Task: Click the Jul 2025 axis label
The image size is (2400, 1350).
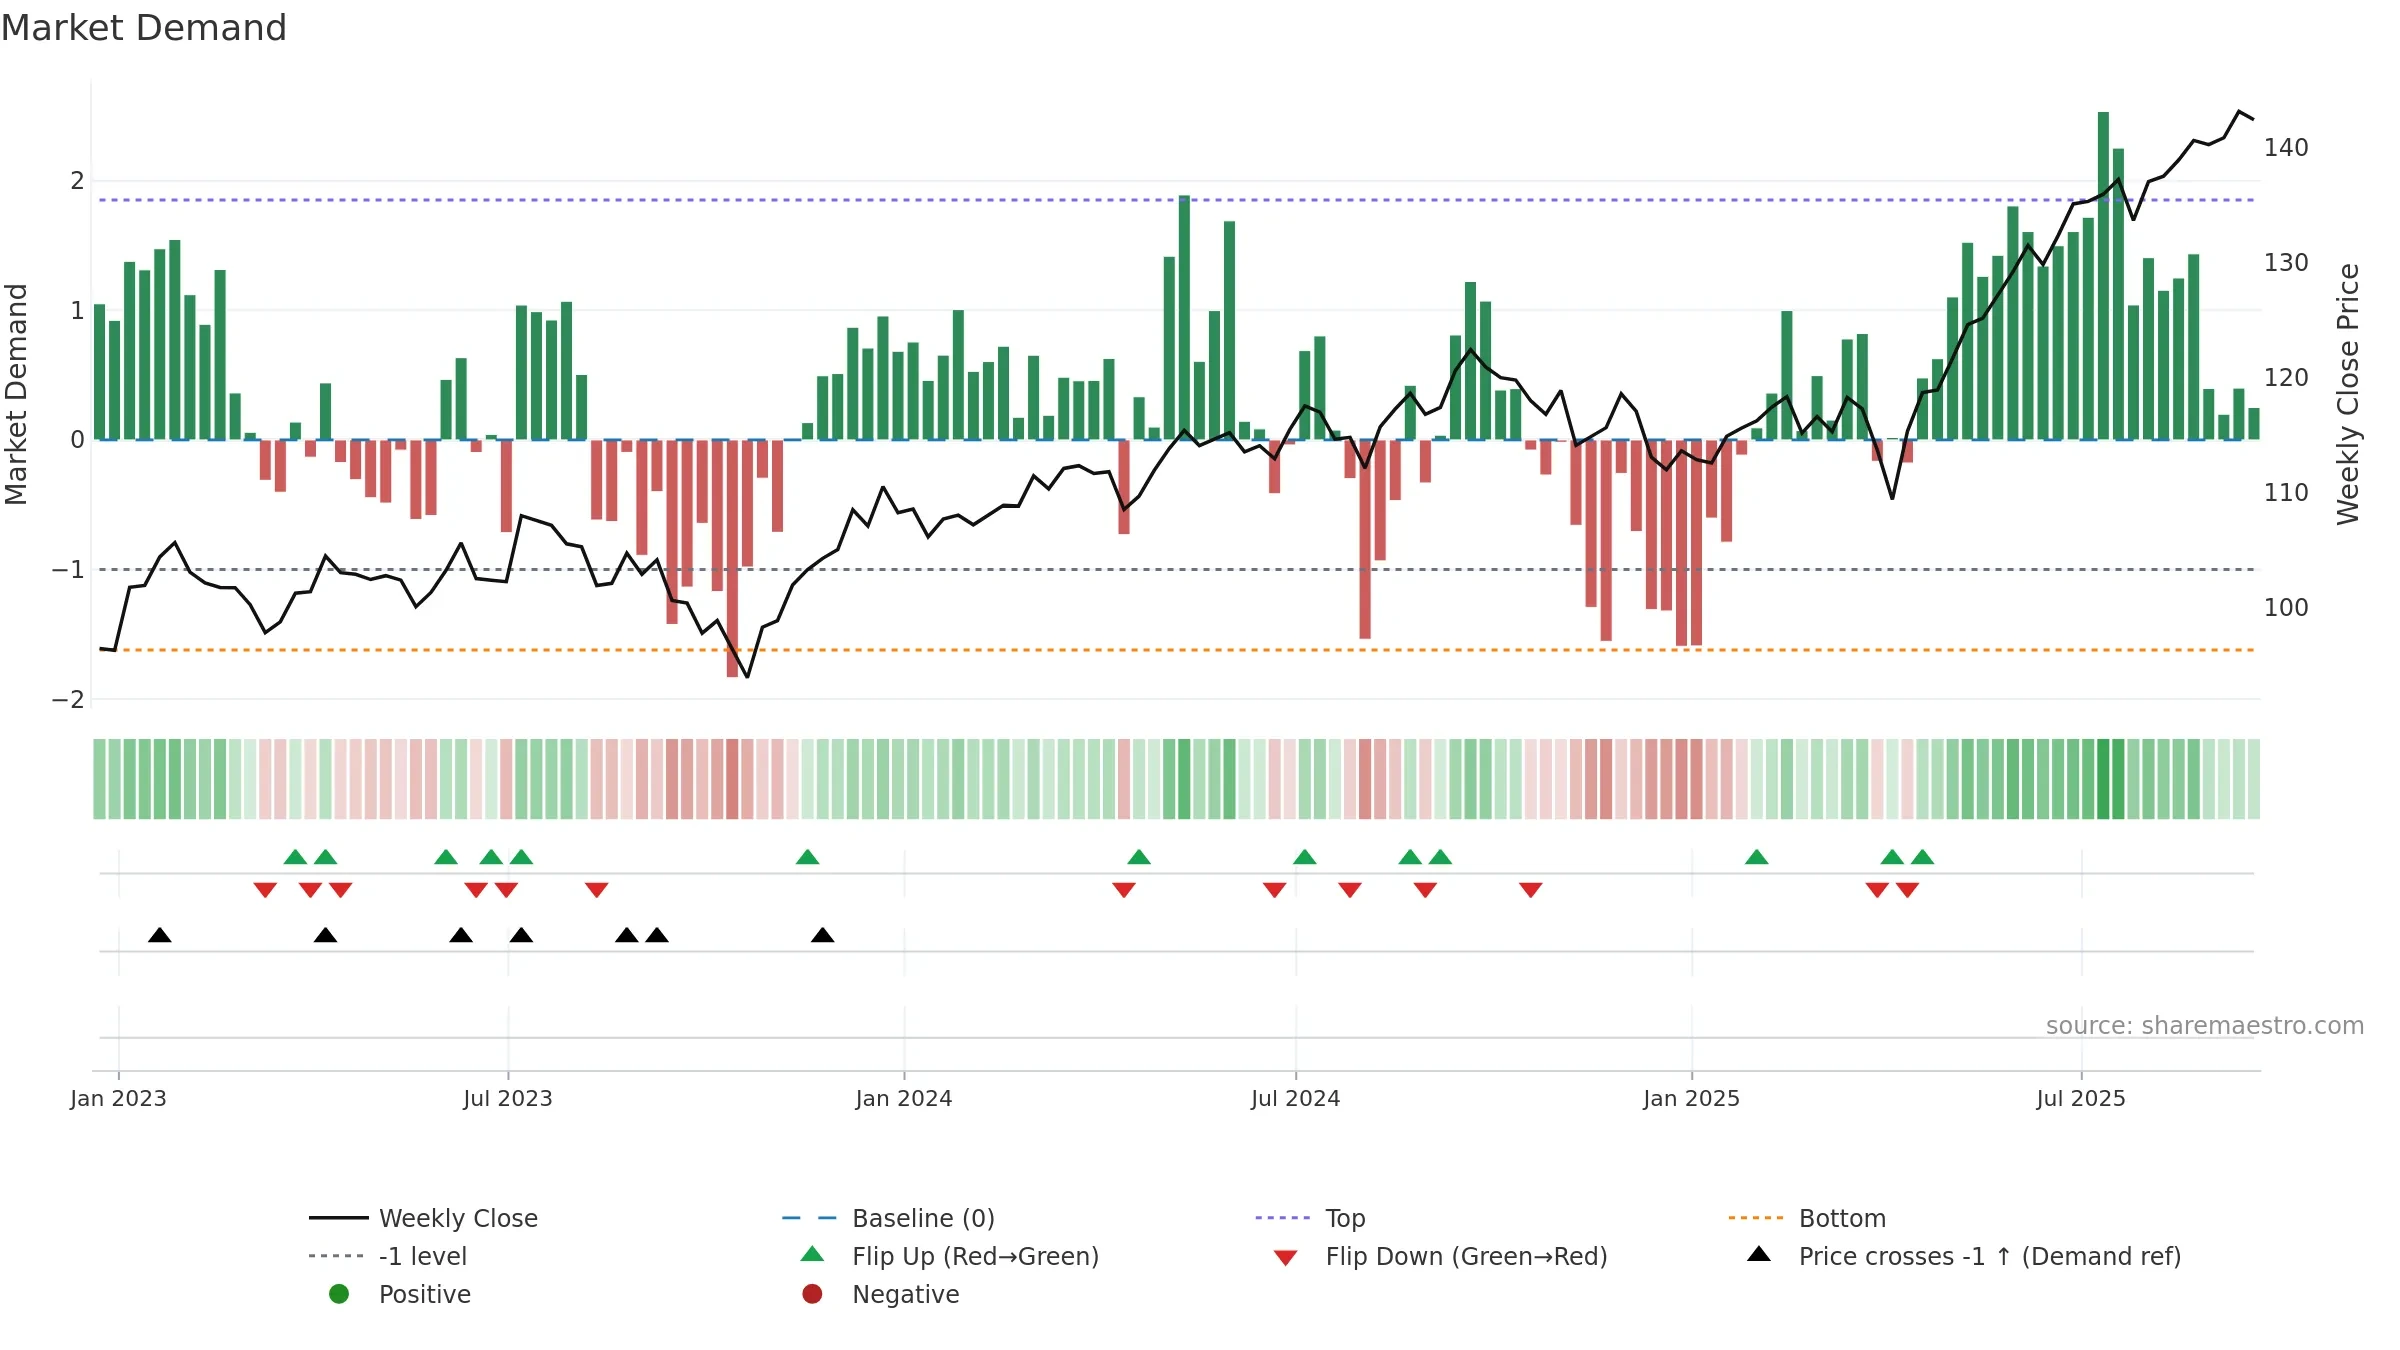Action: click(2081, 1099)
